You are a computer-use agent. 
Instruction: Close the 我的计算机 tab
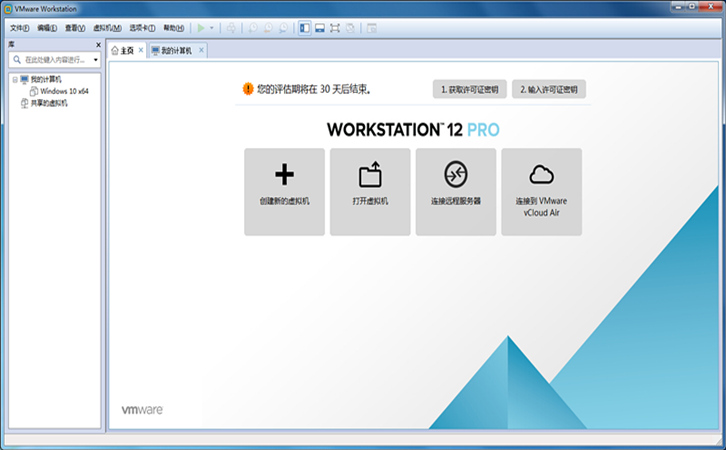tap(201, 50)
